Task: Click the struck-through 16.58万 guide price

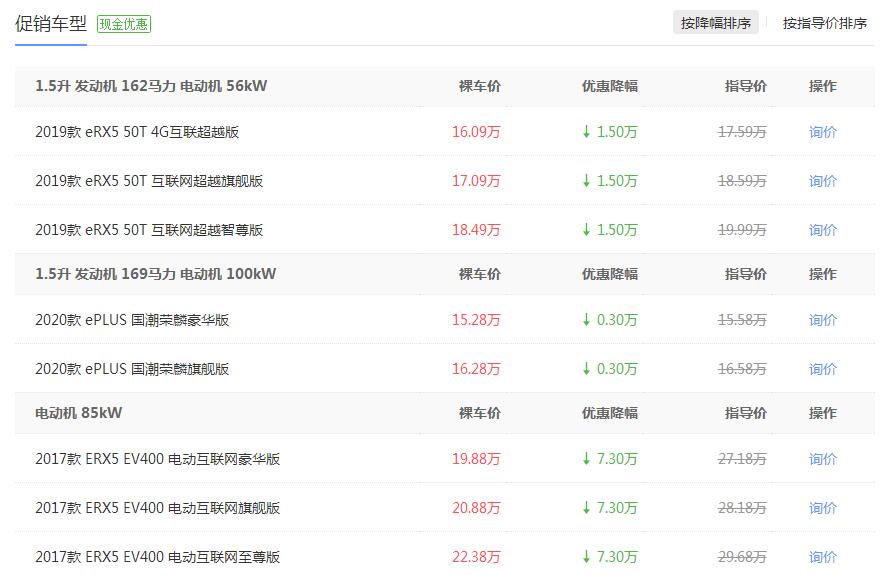Action: tap(742, 369)
